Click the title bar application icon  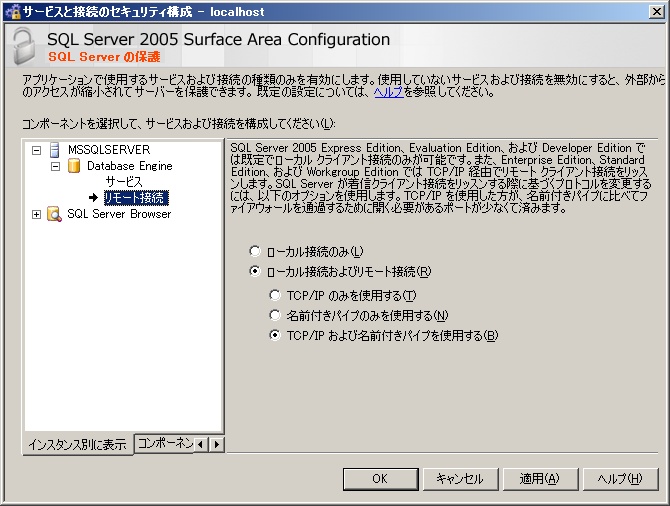tap(13, 12)
